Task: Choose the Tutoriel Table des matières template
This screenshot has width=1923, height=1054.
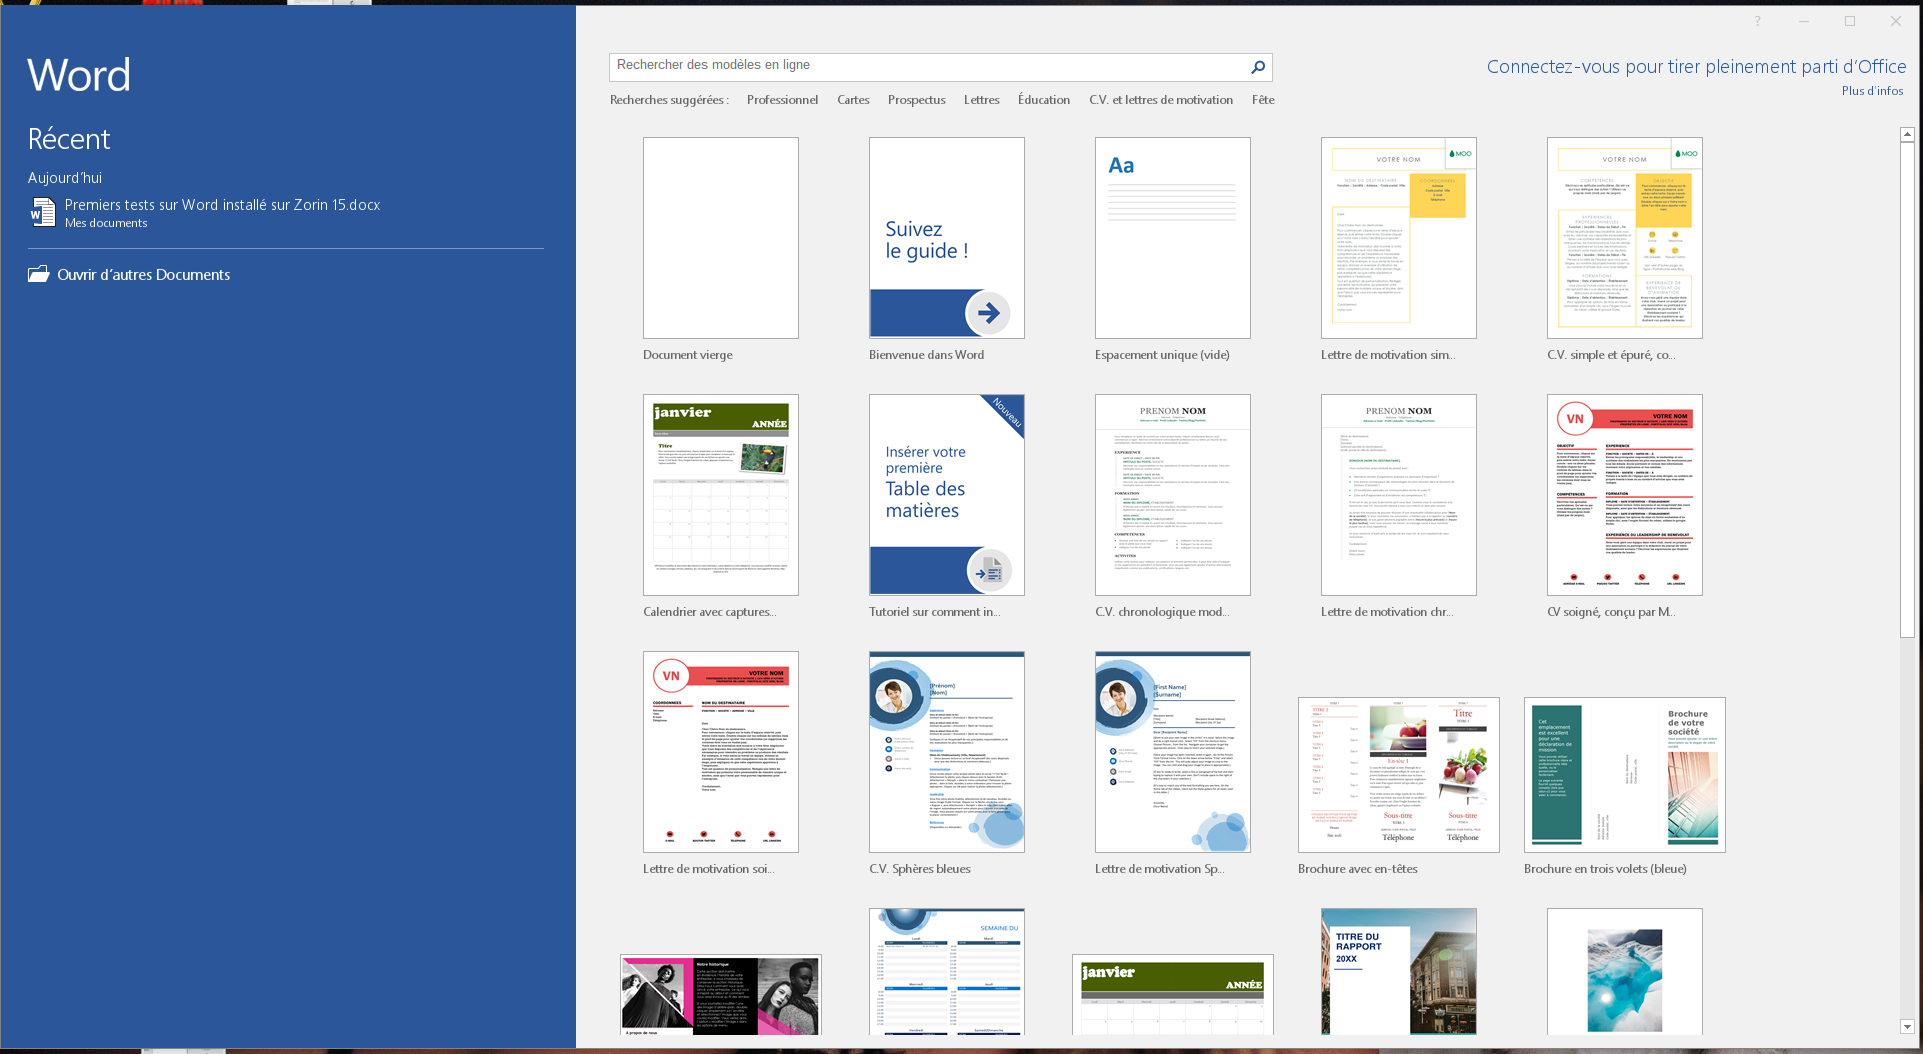Action: point(946,495)
